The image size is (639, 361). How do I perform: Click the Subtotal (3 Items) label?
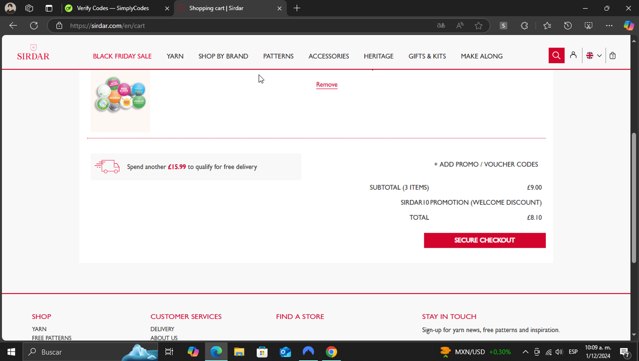click(399, 187)
